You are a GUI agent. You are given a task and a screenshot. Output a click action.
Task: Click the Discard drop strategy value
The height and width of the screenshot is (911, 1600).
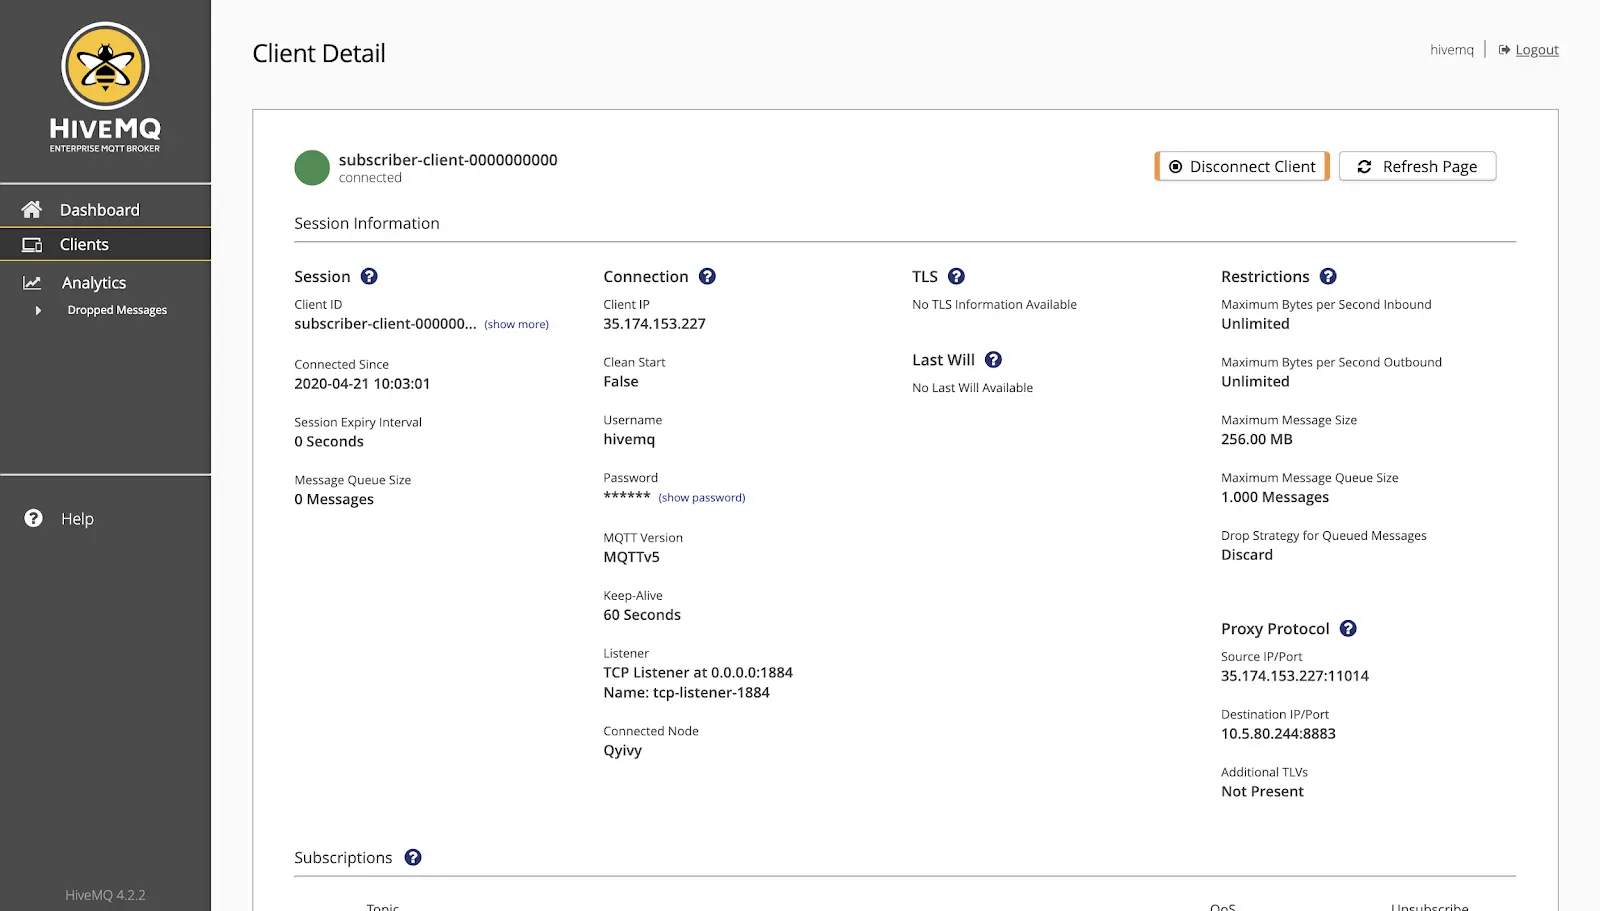coord(1247,556)
